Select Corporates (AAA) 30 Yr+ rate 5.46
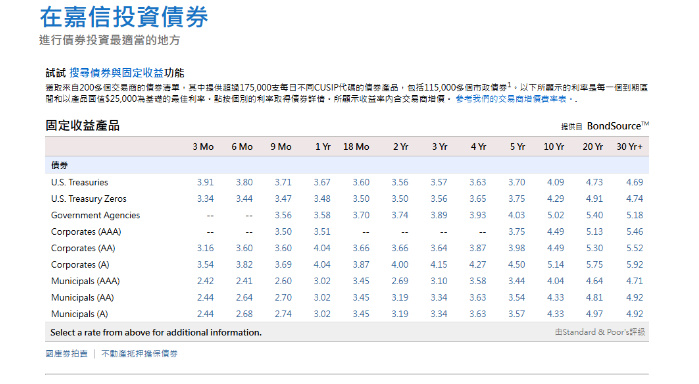 (634, 232)
